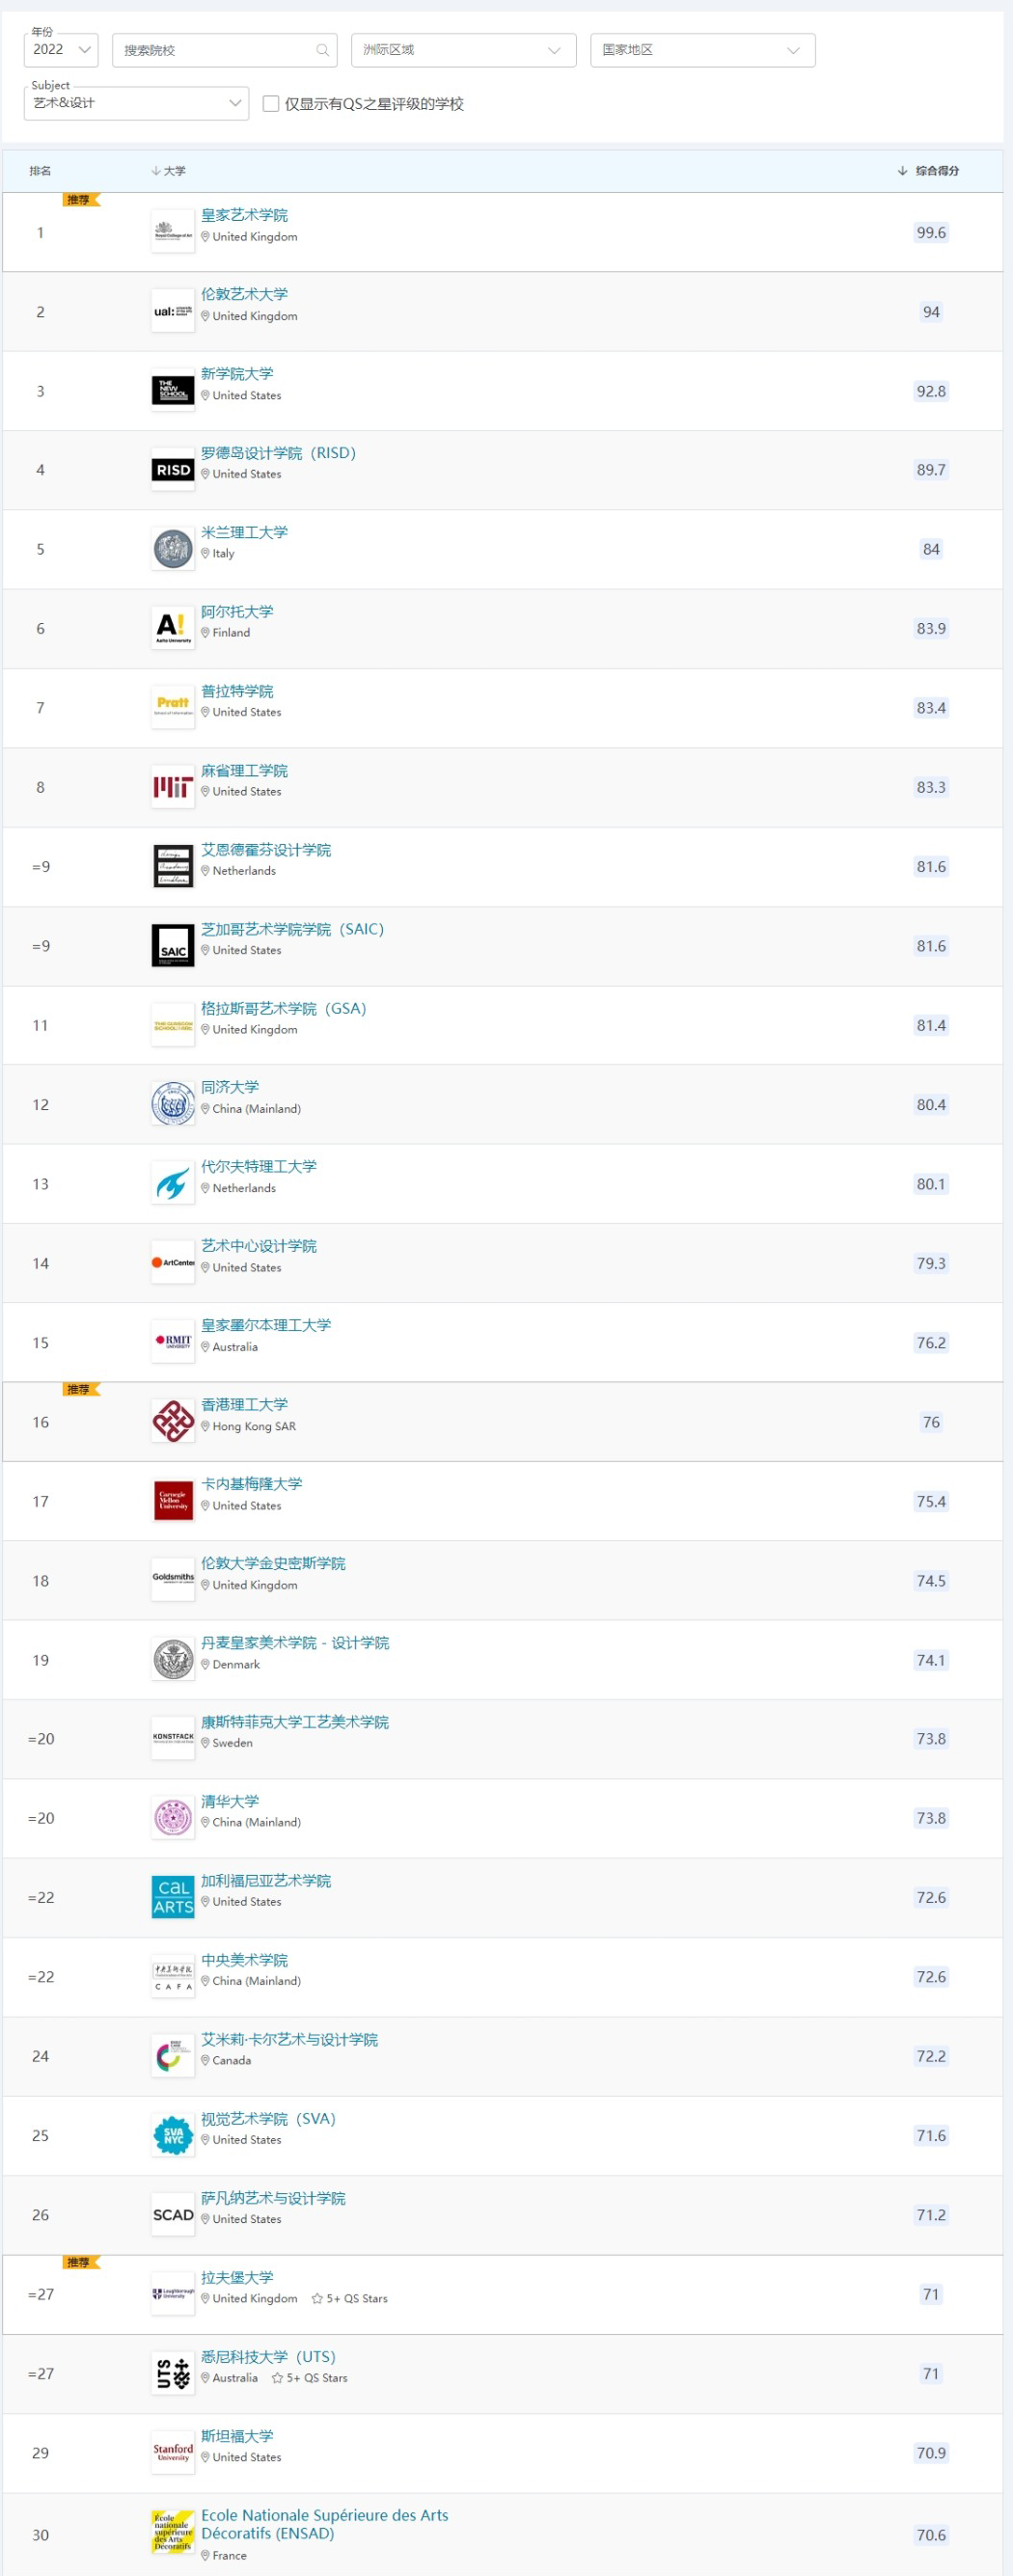Image resolution: width=1013 pixels, height=2576 pixels.
Task: Open the Subject 艺术&设计 dropdown
Action: click(x=136, y=103)
